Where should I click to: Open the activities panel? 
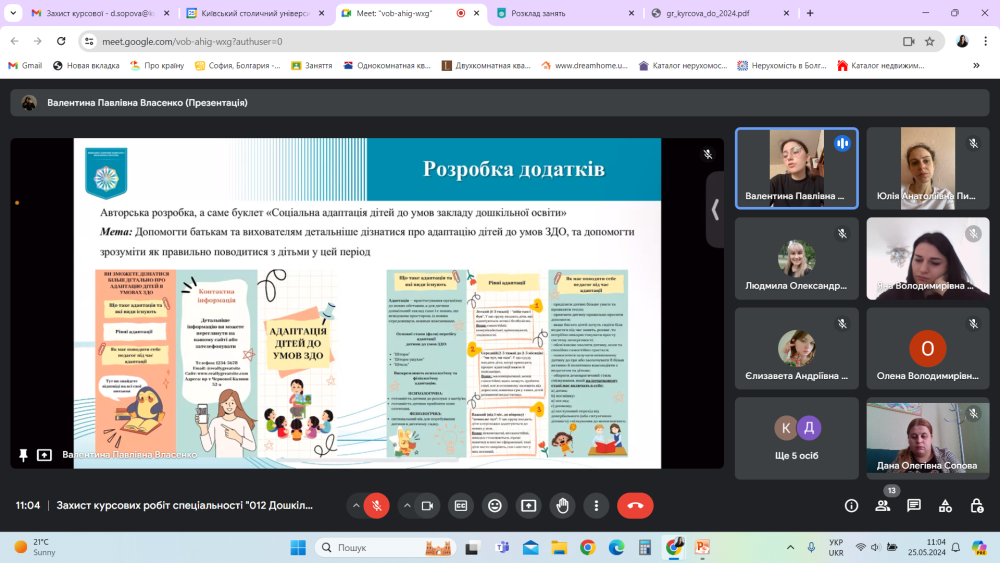[944, 506]
